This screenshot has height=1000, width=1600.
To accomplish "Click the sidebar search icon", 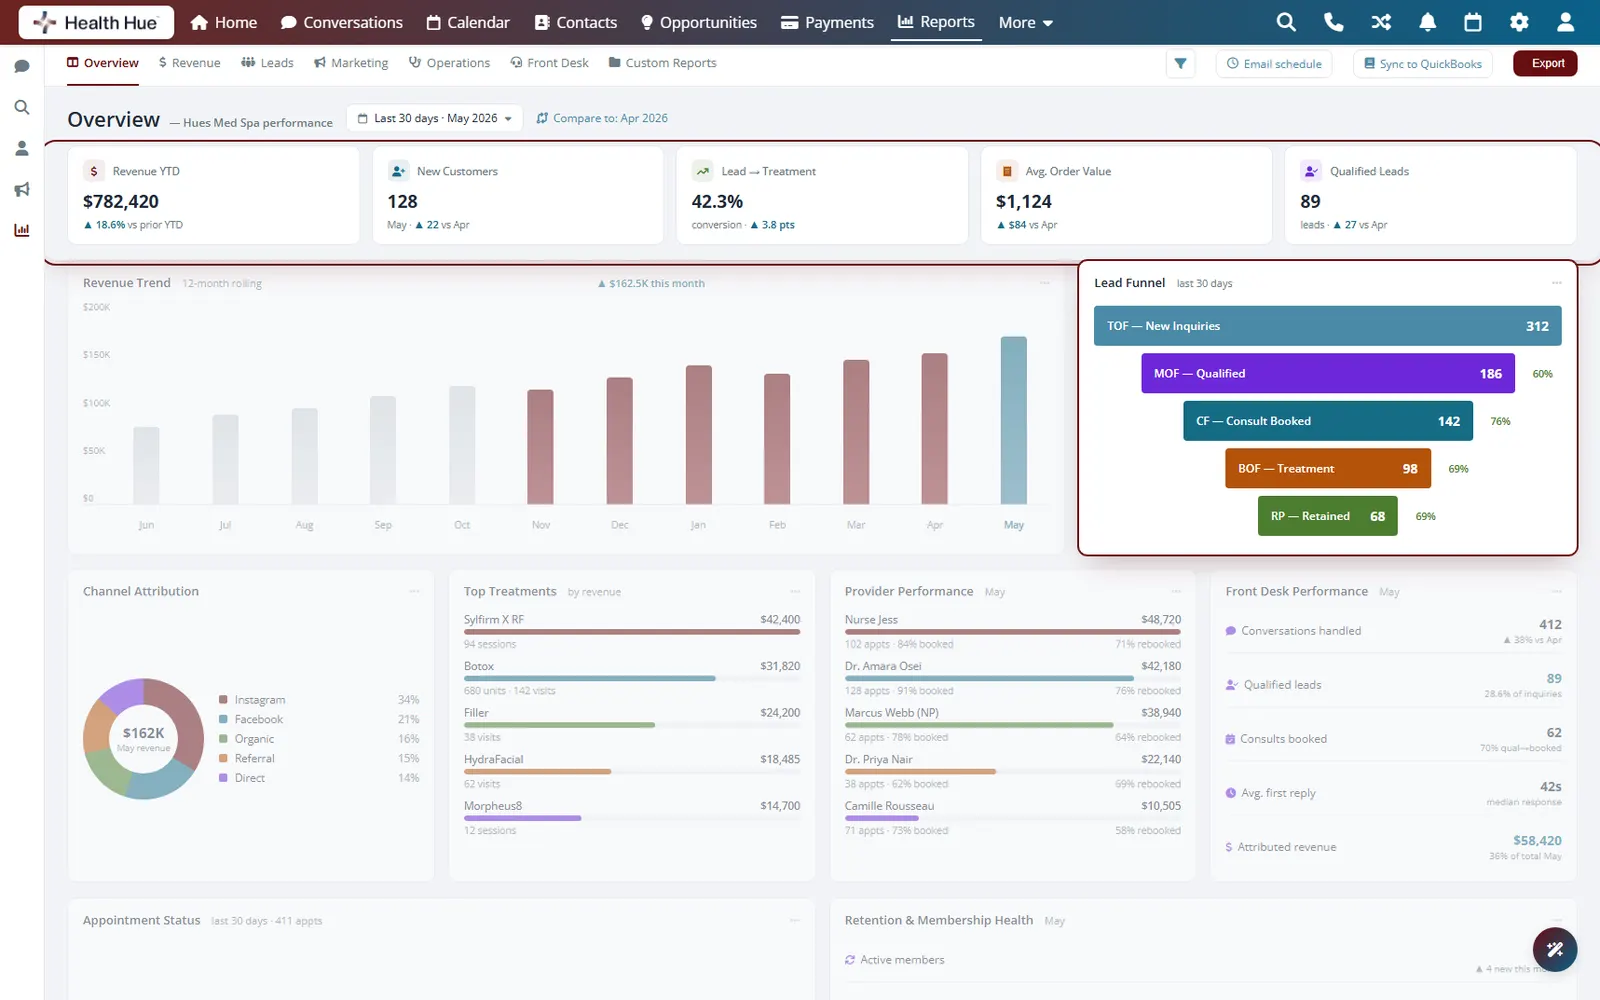I will 22,107.
